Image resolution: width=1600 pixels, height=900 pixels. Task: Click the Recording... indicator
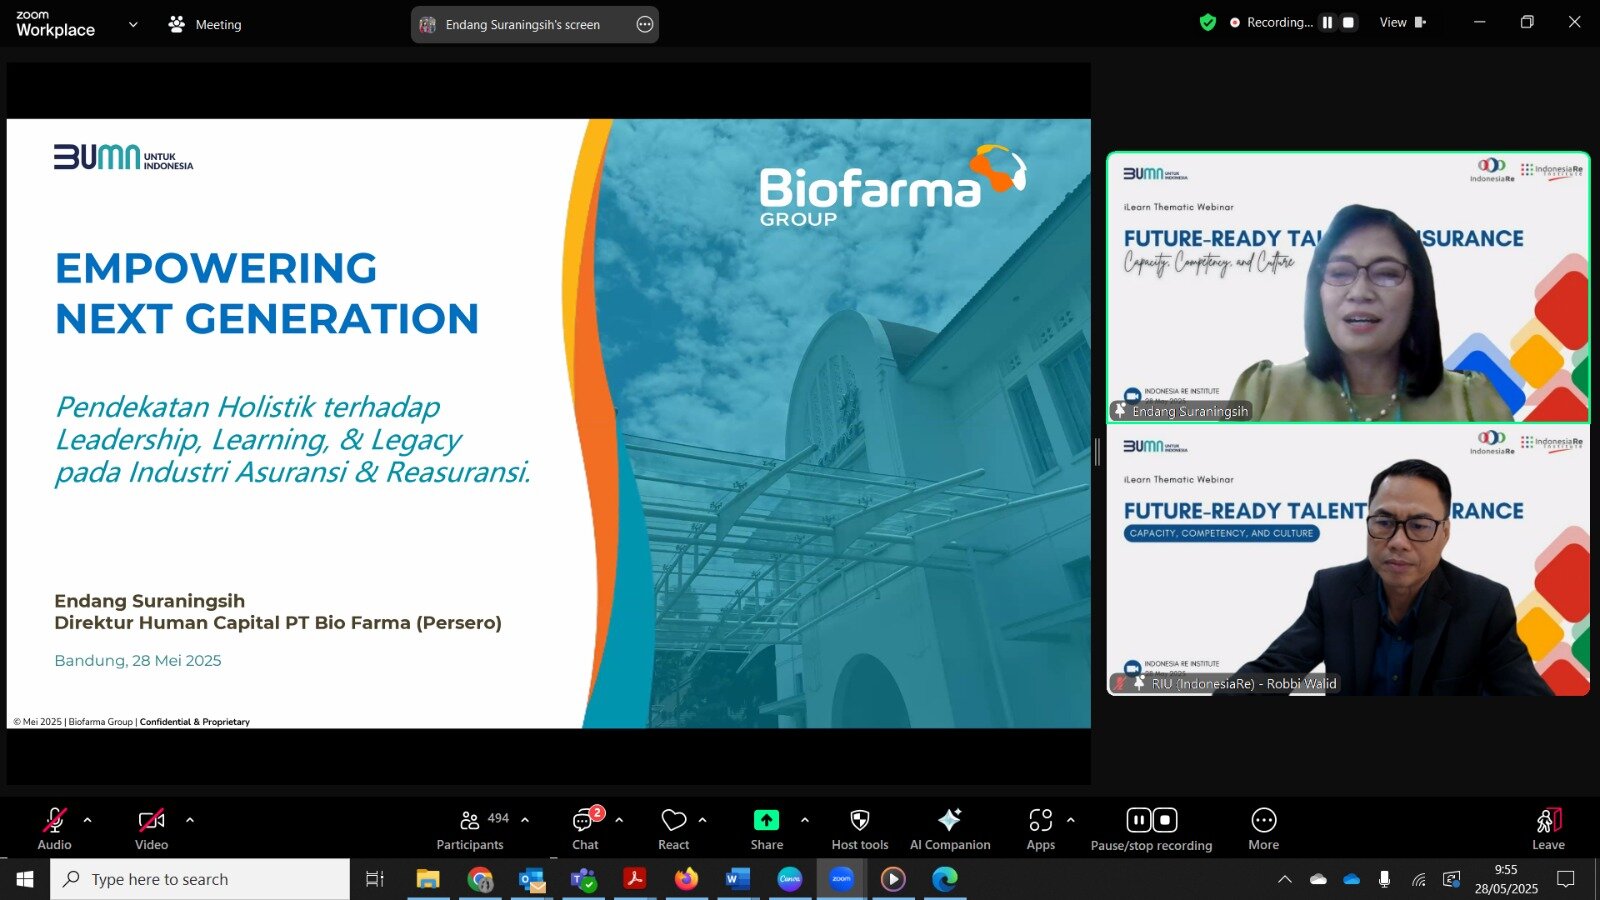point(1271,22)
